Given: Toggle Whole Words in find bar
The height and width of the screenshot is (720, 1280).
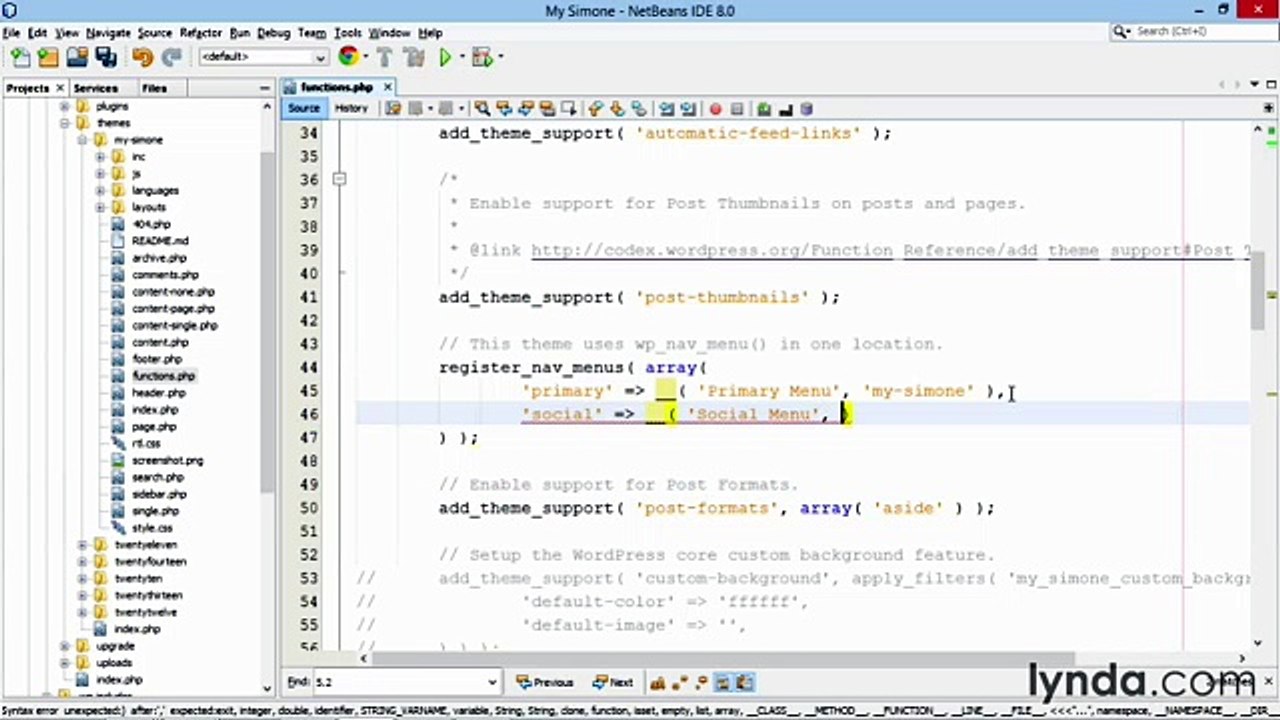Looking at the screenshot, I should pyautogui.click(x=678, y=683).
